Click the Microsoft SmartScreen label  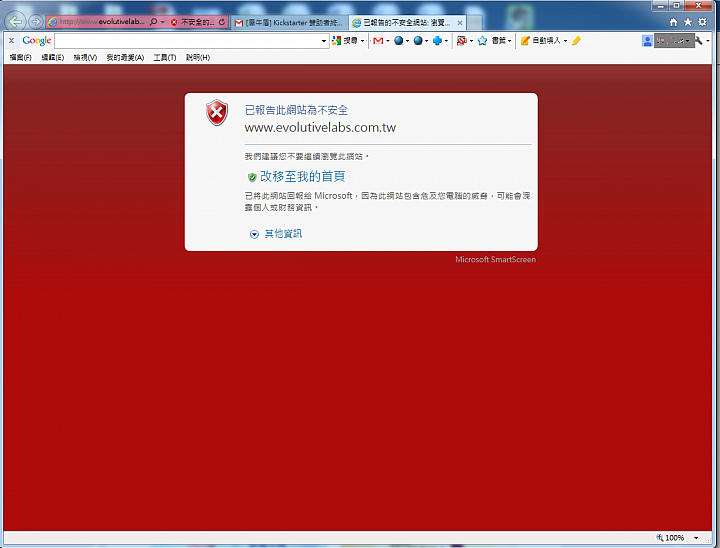point(495,260)
